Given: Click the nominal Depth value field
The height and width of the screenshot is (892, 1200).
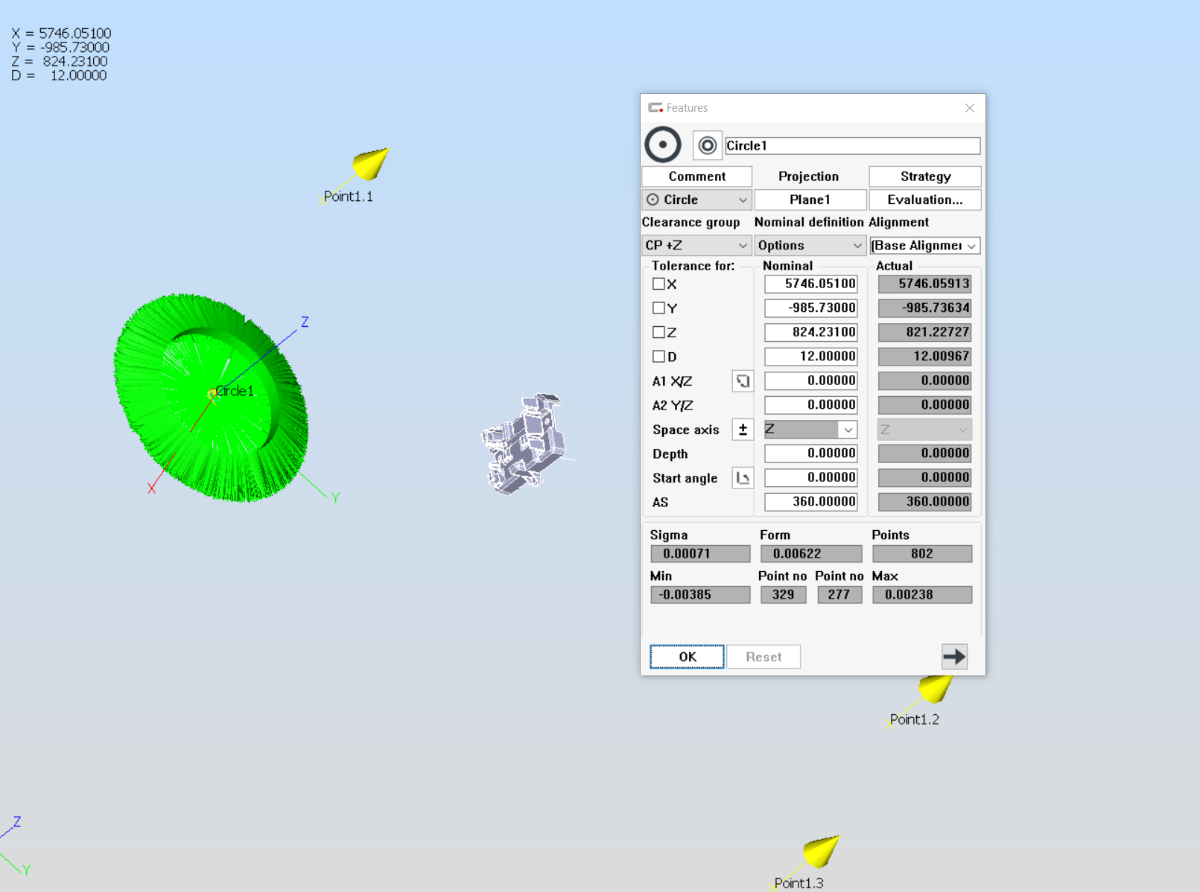Looking at the screenshot, I should click(811, 453).
